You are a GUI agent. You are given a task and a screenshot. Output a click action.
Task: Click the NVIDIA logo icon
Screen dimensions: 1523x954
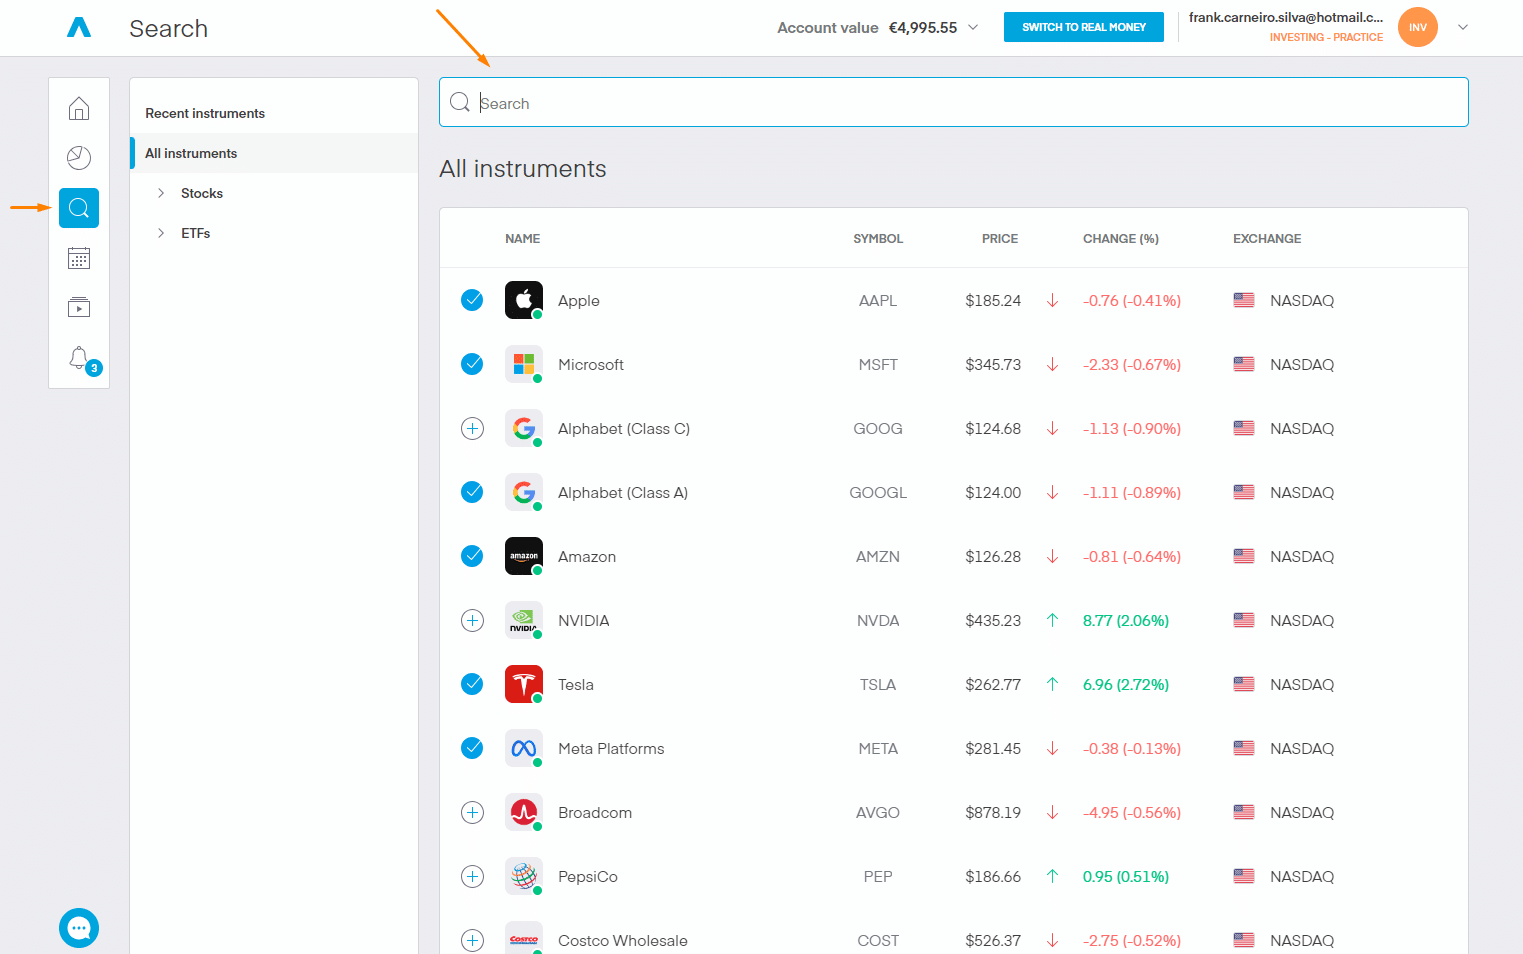tap(524, 620)
